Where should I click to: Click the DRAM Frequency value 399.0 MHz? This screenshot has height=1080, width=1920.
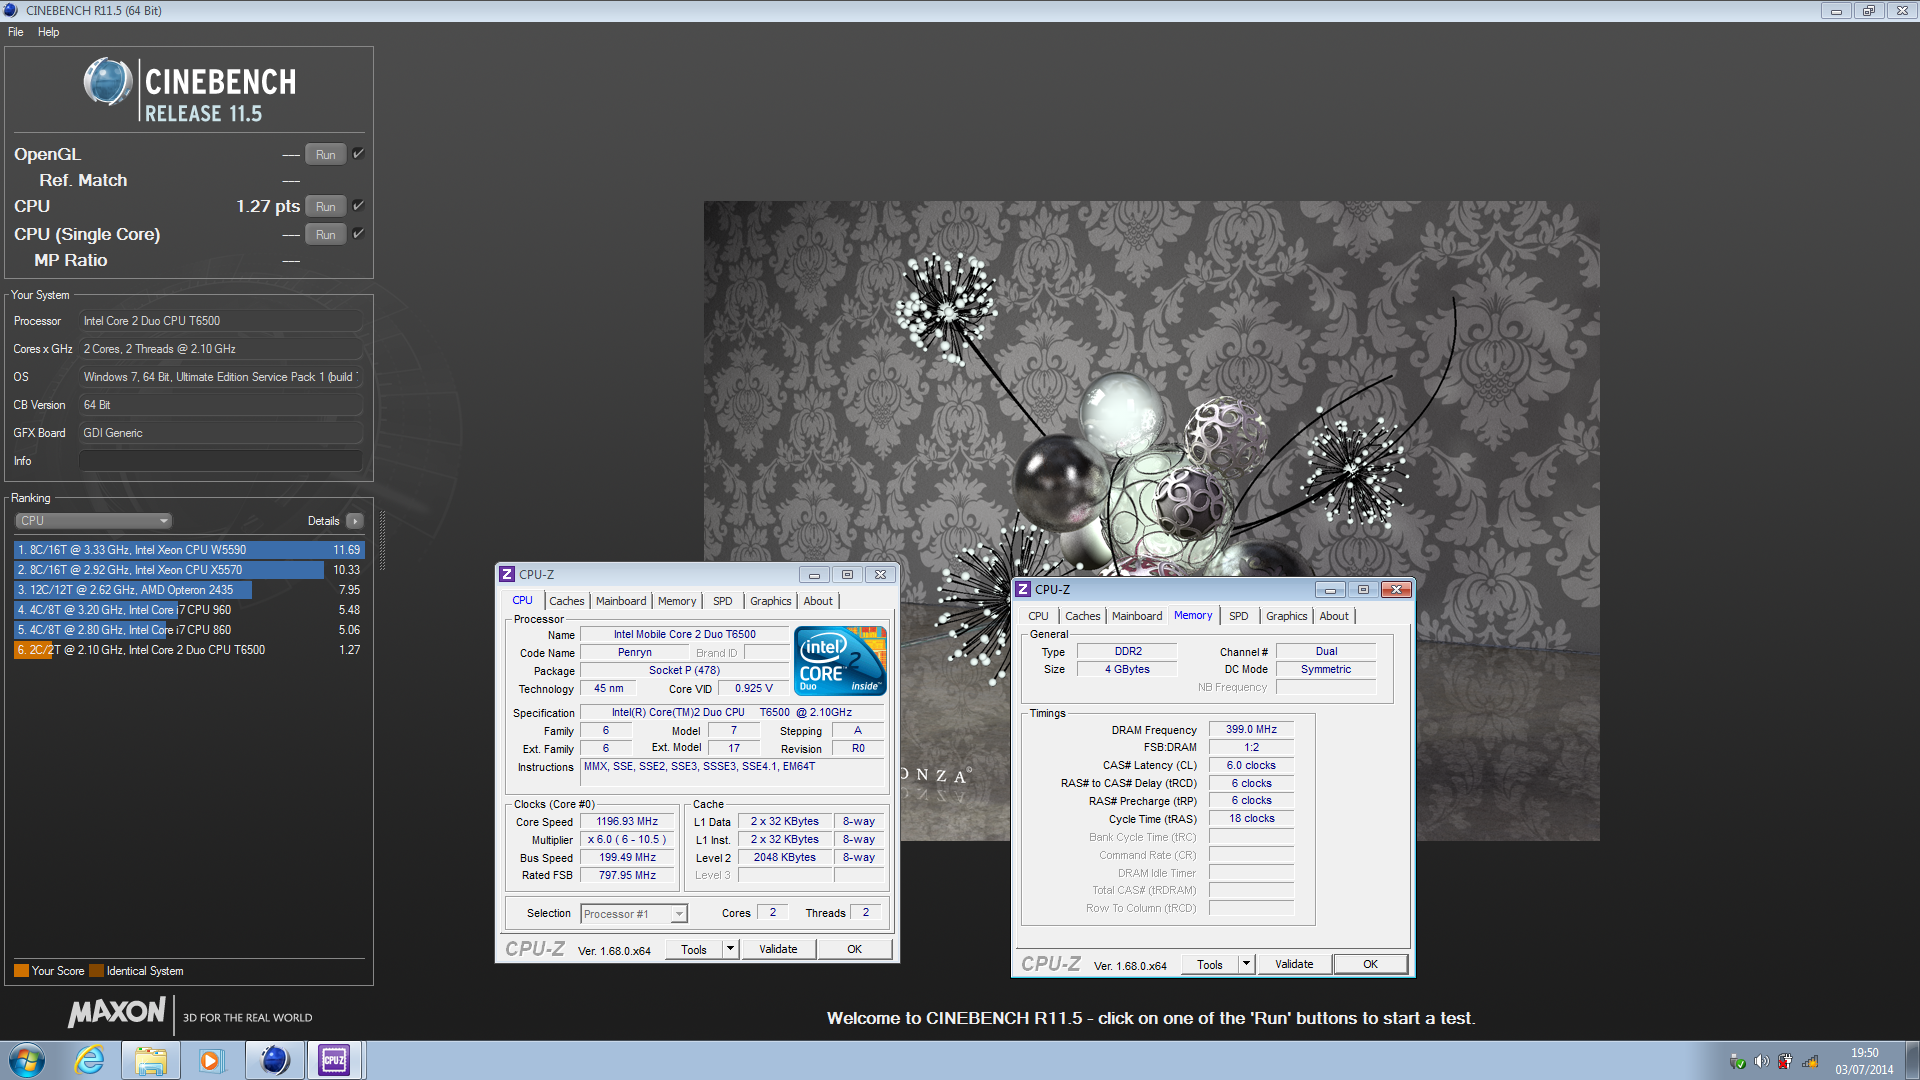pos(1251,730)
